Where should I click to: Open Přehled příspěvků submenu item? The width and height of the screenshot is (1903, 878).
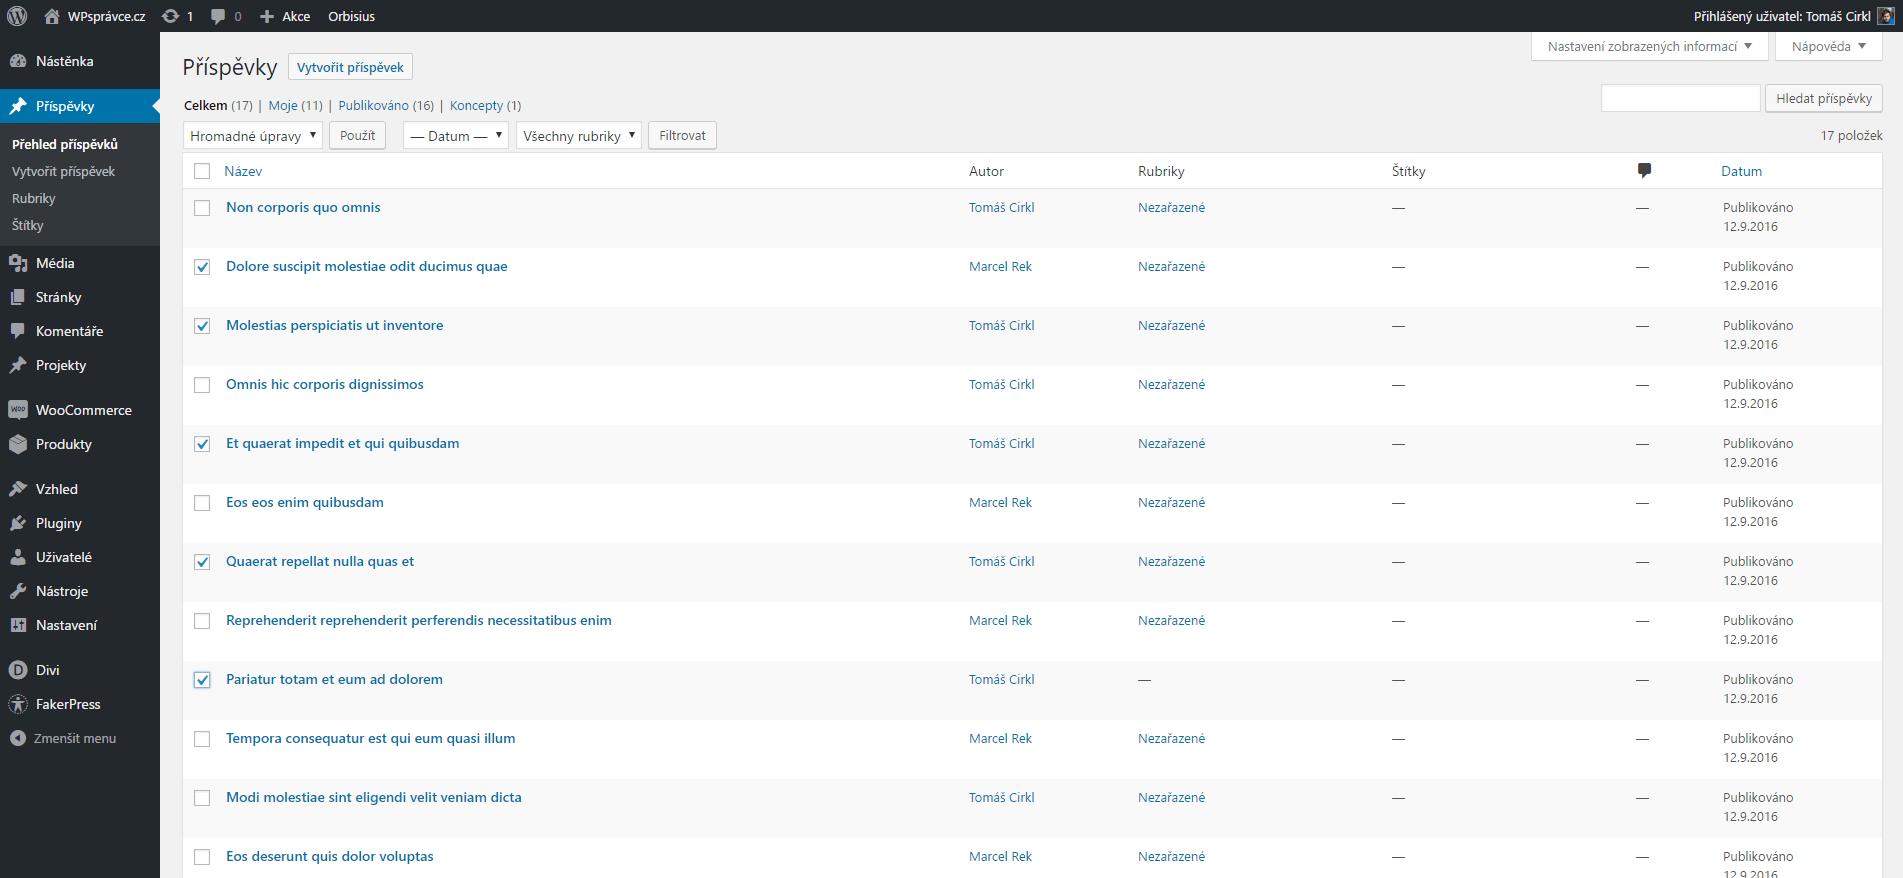point(65,144)
